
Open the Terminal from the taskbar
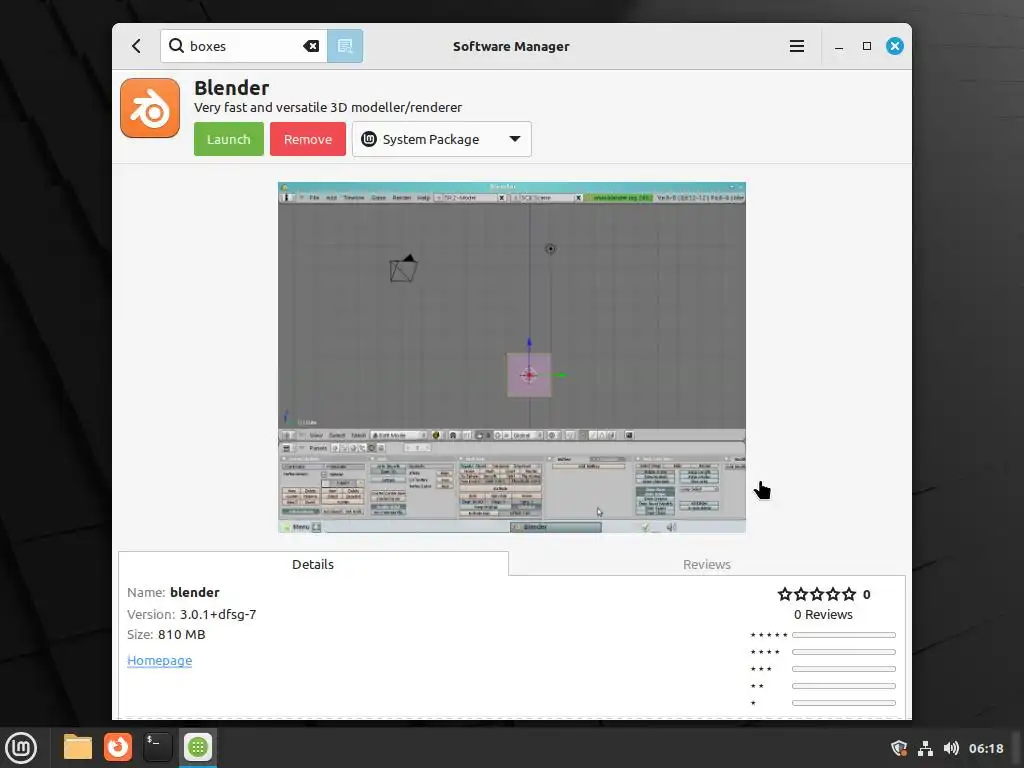[158, 747]
